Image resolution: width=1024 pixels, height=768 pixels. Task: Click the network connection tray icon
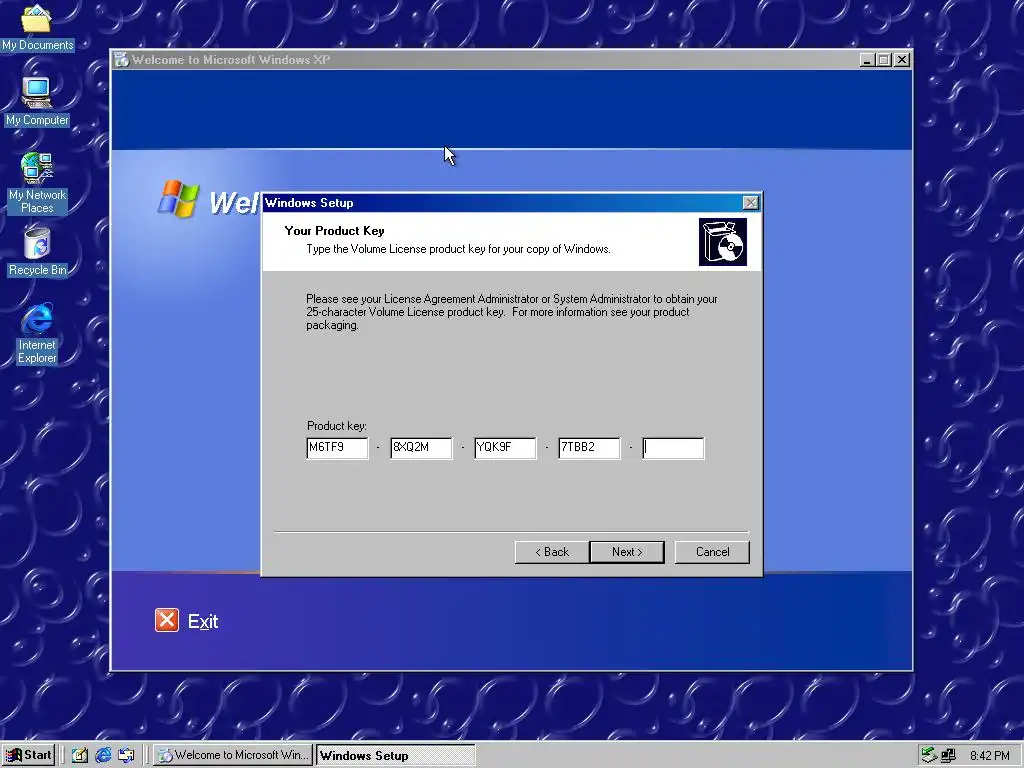929,756
